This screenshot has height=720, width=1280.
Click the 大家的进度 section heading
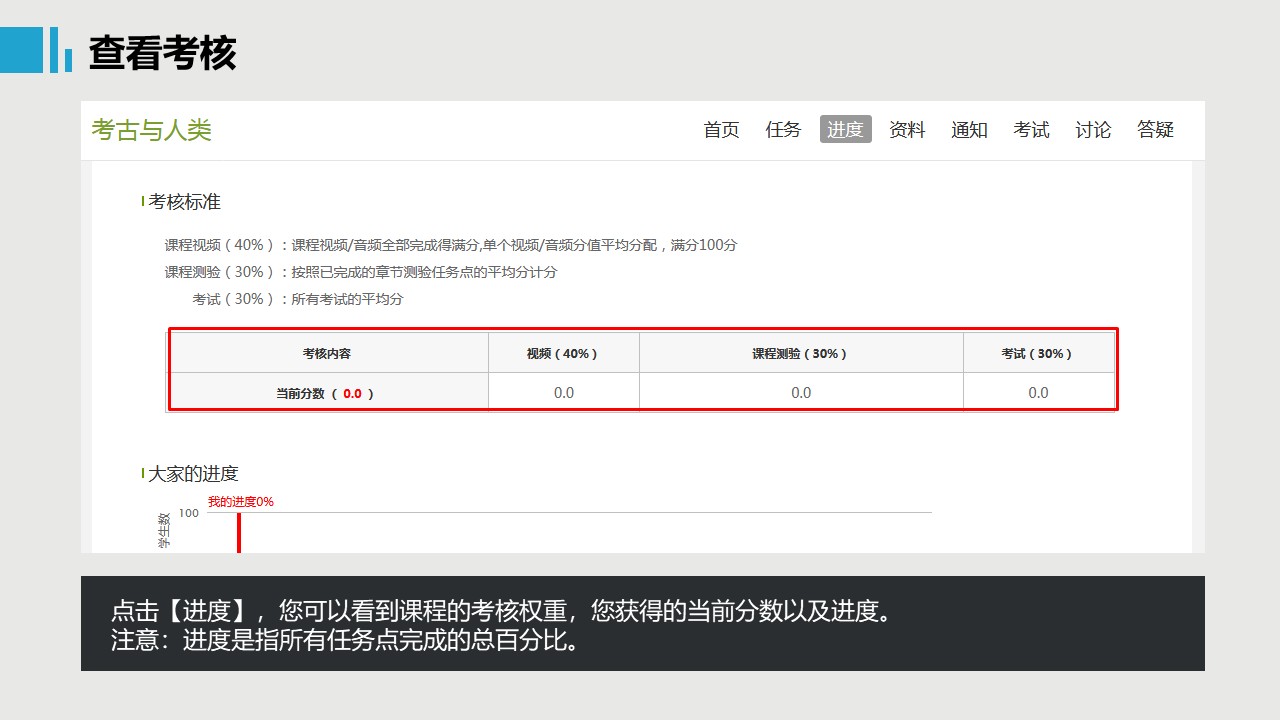tap(193, 474)
